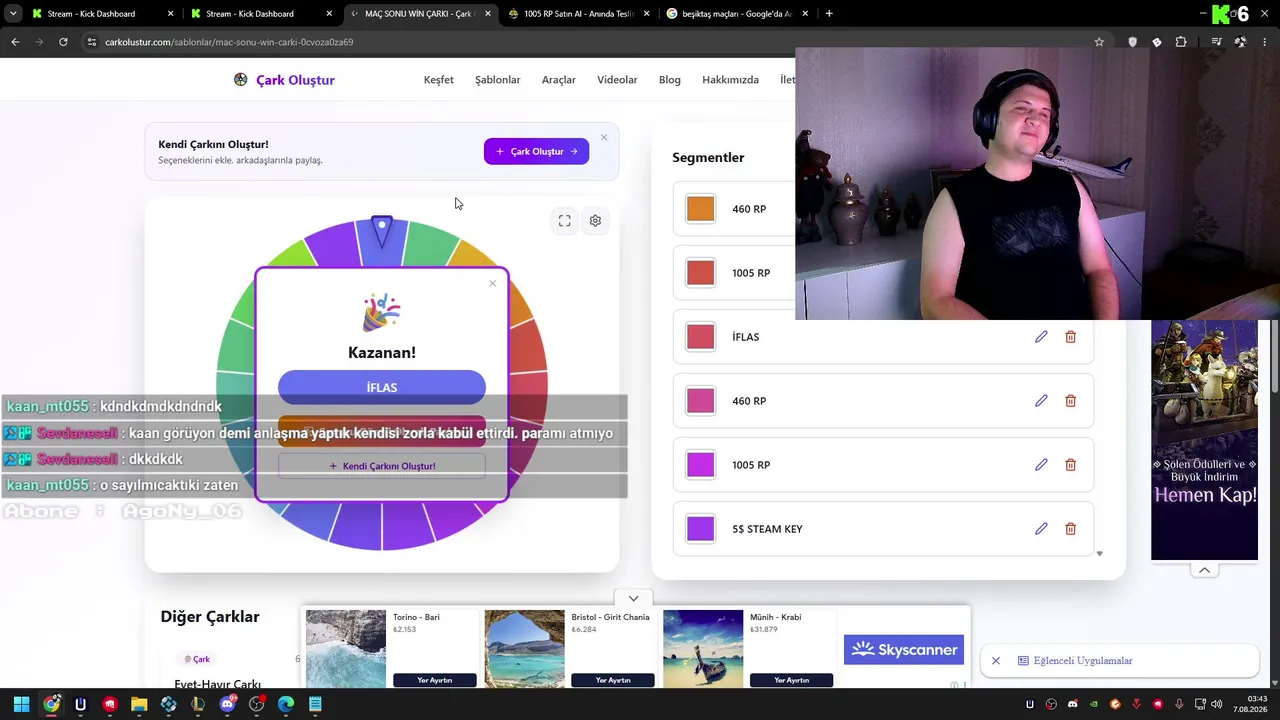Pick the color swatch of the İFLAS segment
This screenshot has width=1280, height=720.
[701, 337]
